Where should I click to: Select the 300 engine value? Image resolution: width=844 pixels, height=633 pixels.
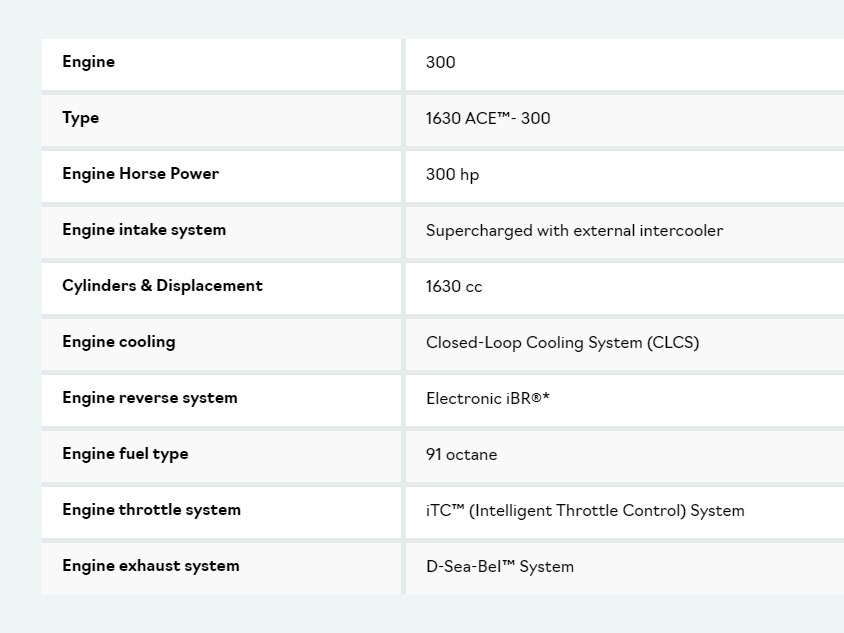440,62
